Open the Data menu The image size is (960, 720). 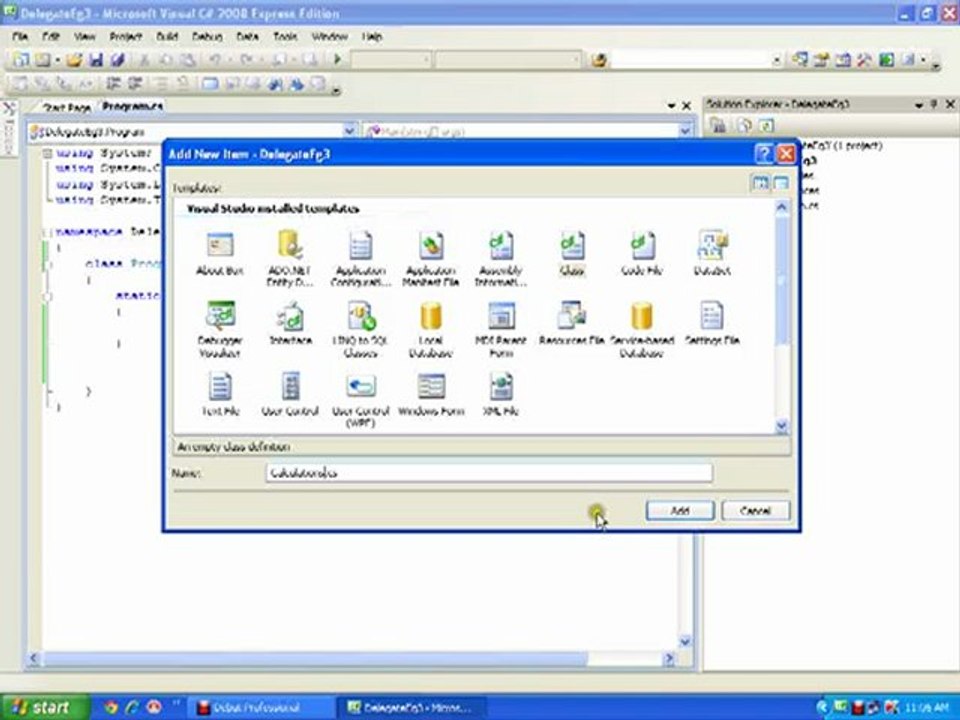[247, 37]
